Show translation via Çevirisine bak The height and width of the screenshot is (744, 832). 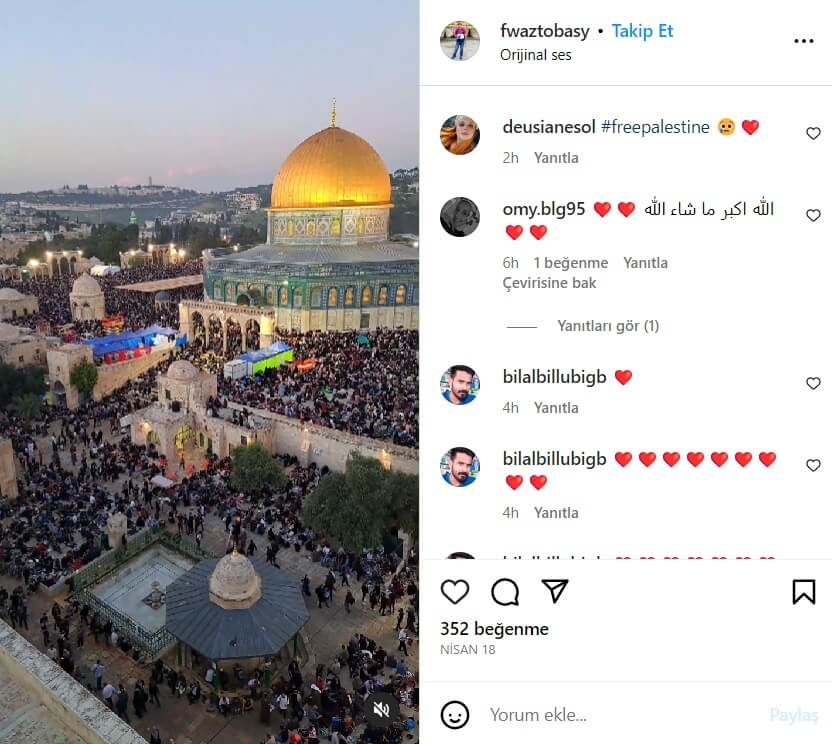[x=549, y=283]
